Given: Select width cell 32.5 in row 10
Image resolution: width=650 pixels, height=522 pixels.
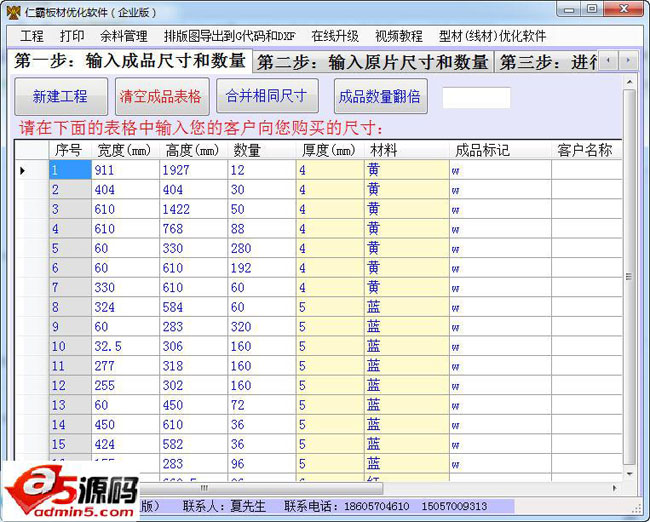Looking at the screenshot, I should (125, 346).
